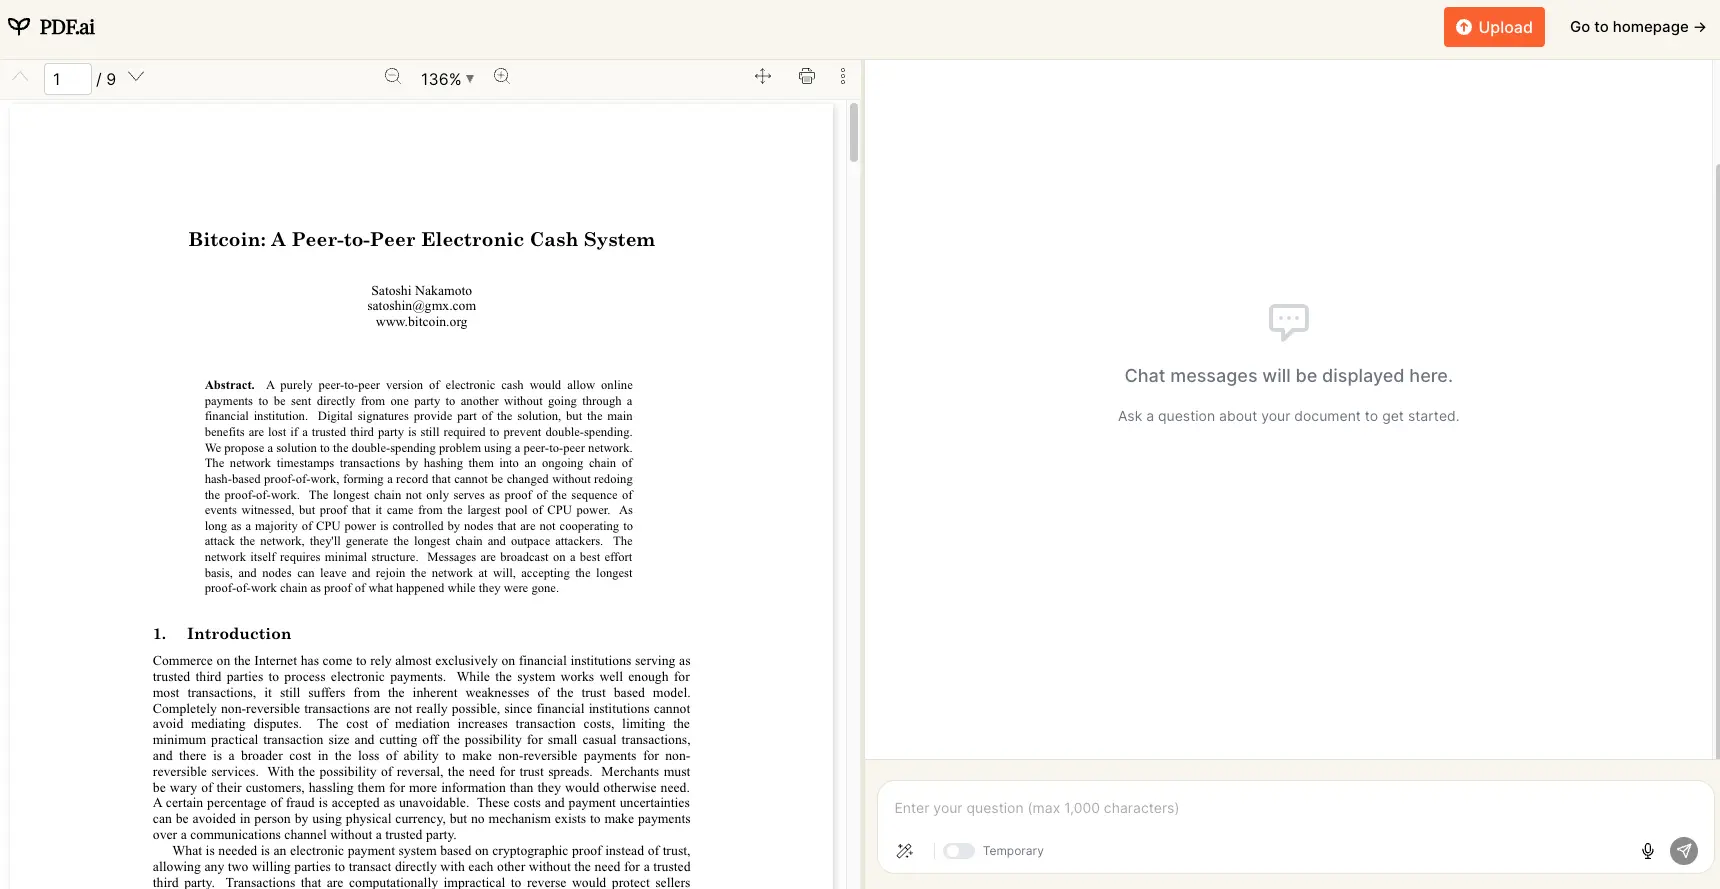
Task: Click the Bitcoin paper title heading
Action: click(421, 240)
